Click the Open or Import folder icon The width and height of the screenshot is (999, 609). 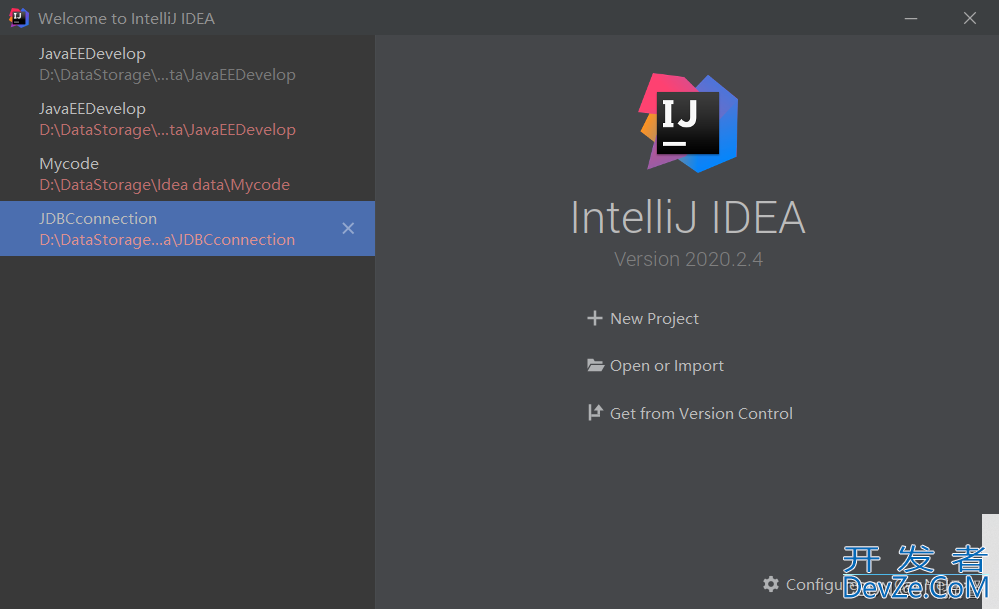[595, 366]
